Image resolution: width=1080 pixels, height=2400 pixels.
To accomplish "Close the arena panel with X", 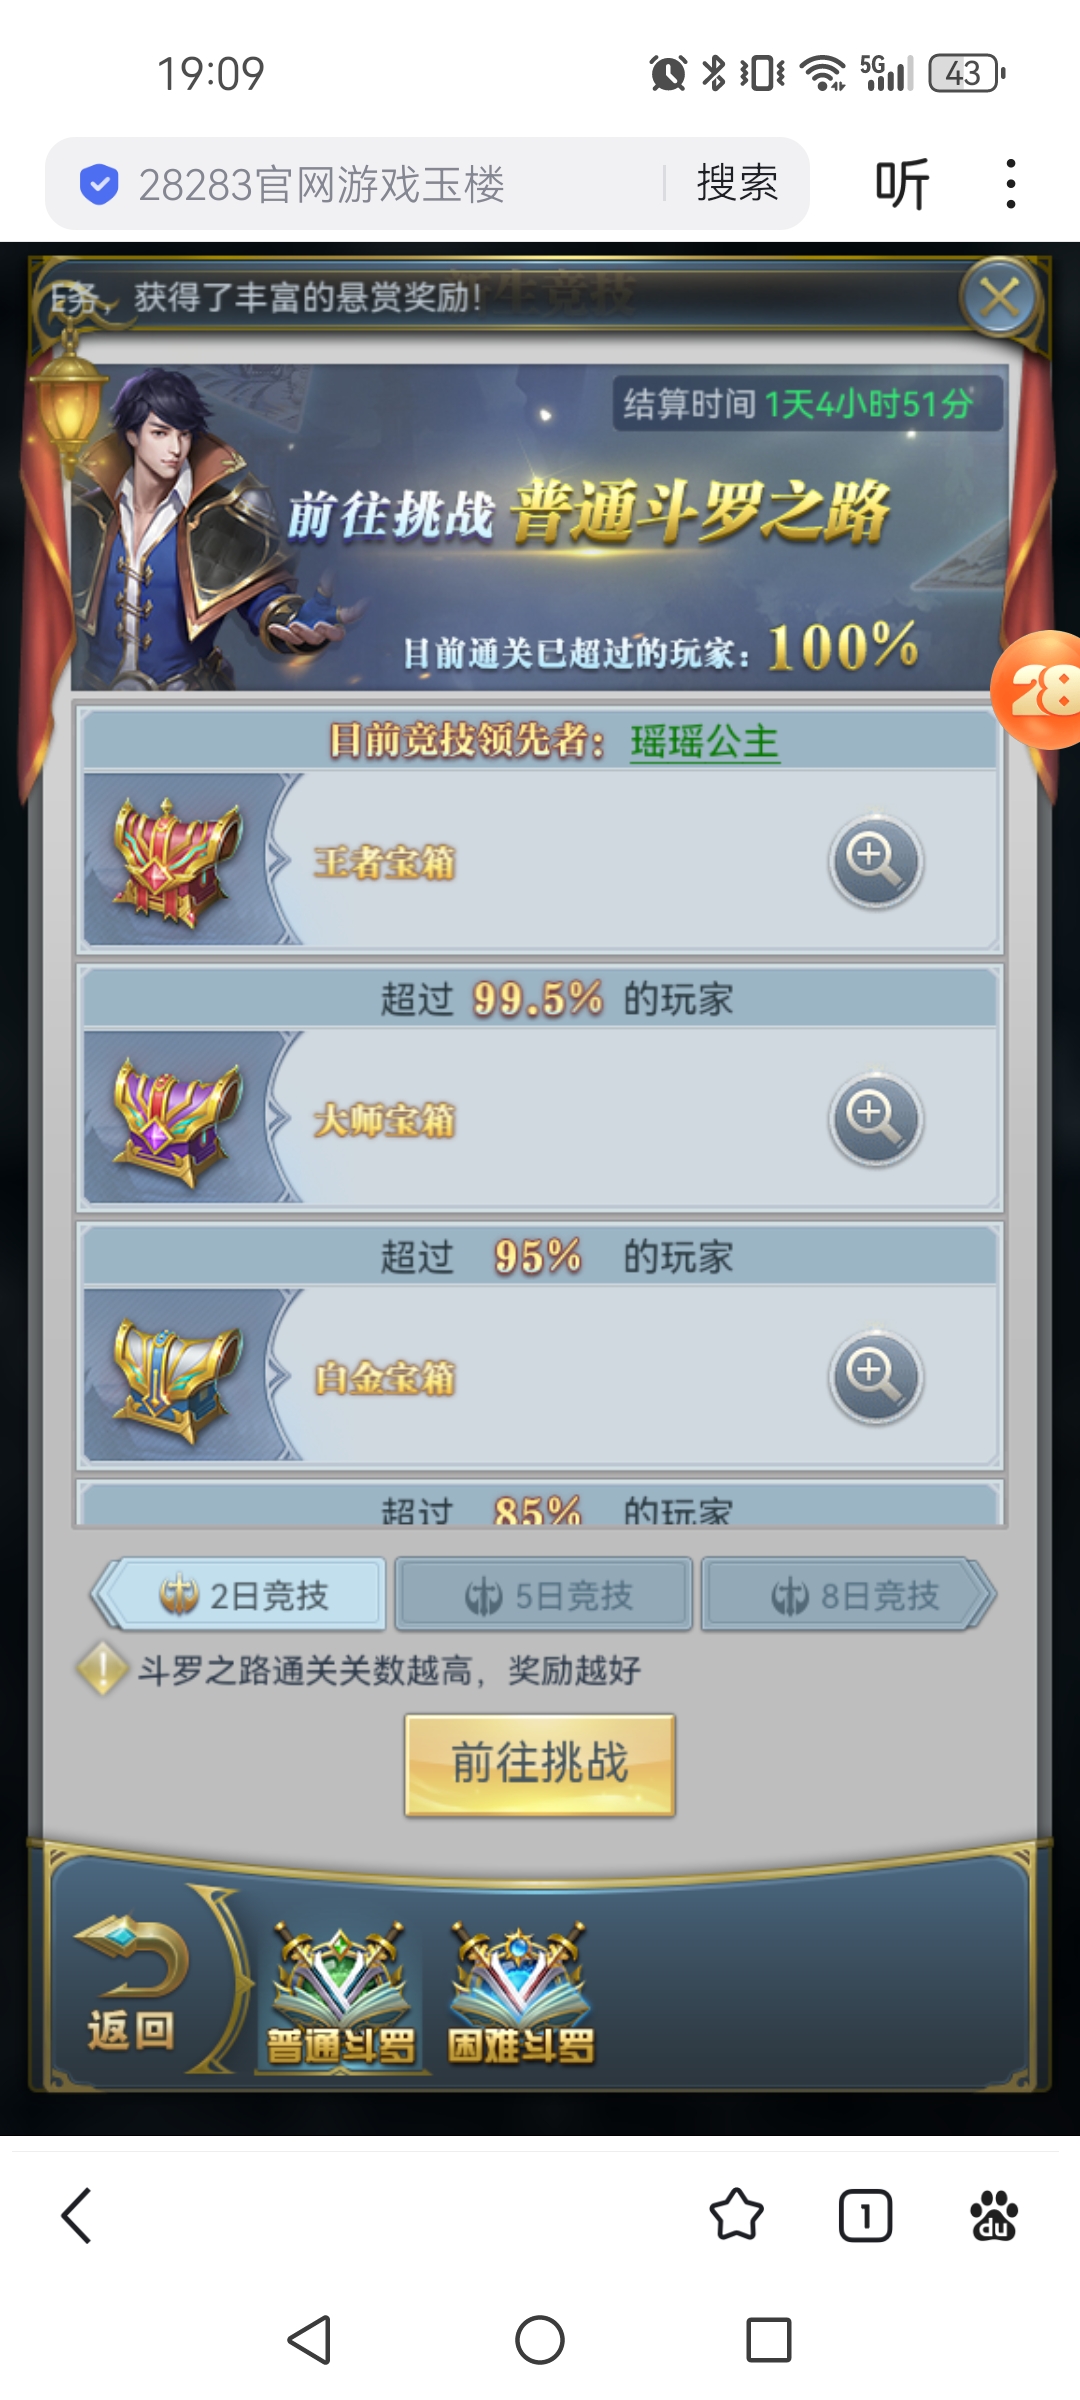I will tap(999, 297).
